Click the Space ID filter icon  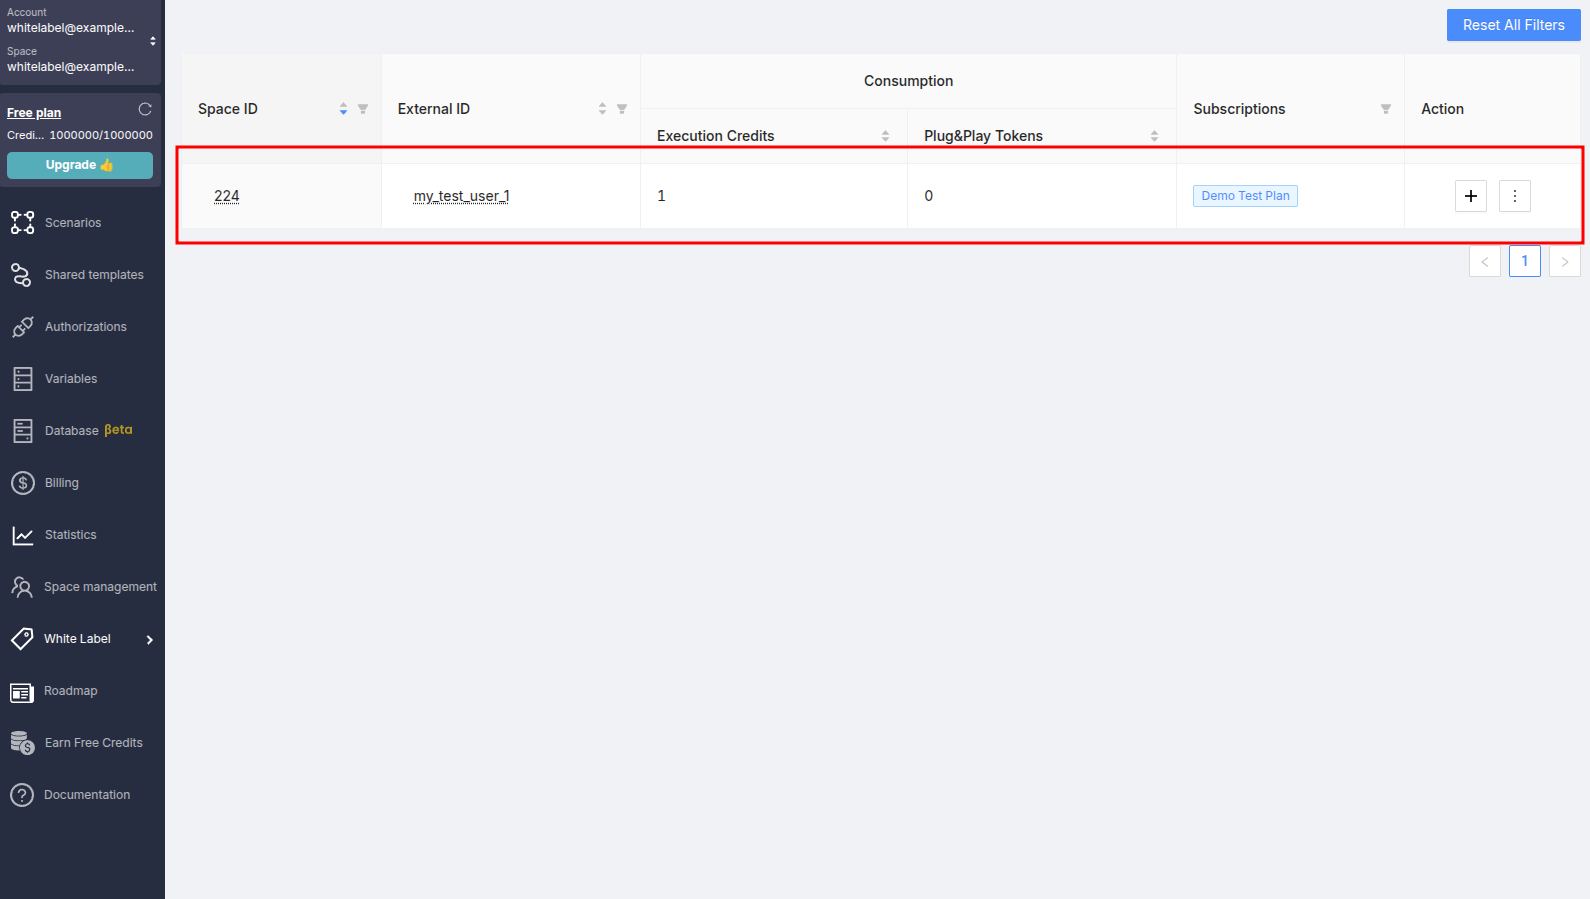click(363, 109)
